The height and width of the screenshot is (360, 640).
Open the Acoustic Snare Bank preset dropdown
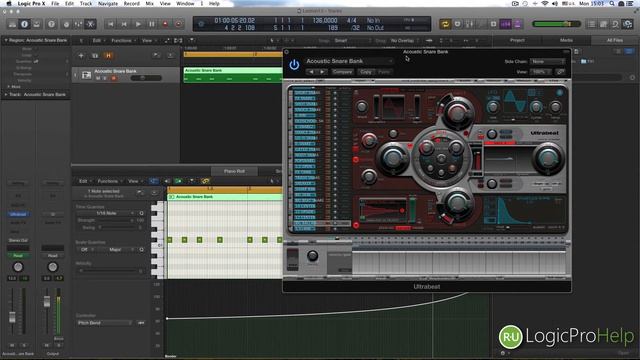tap(349, 61)
